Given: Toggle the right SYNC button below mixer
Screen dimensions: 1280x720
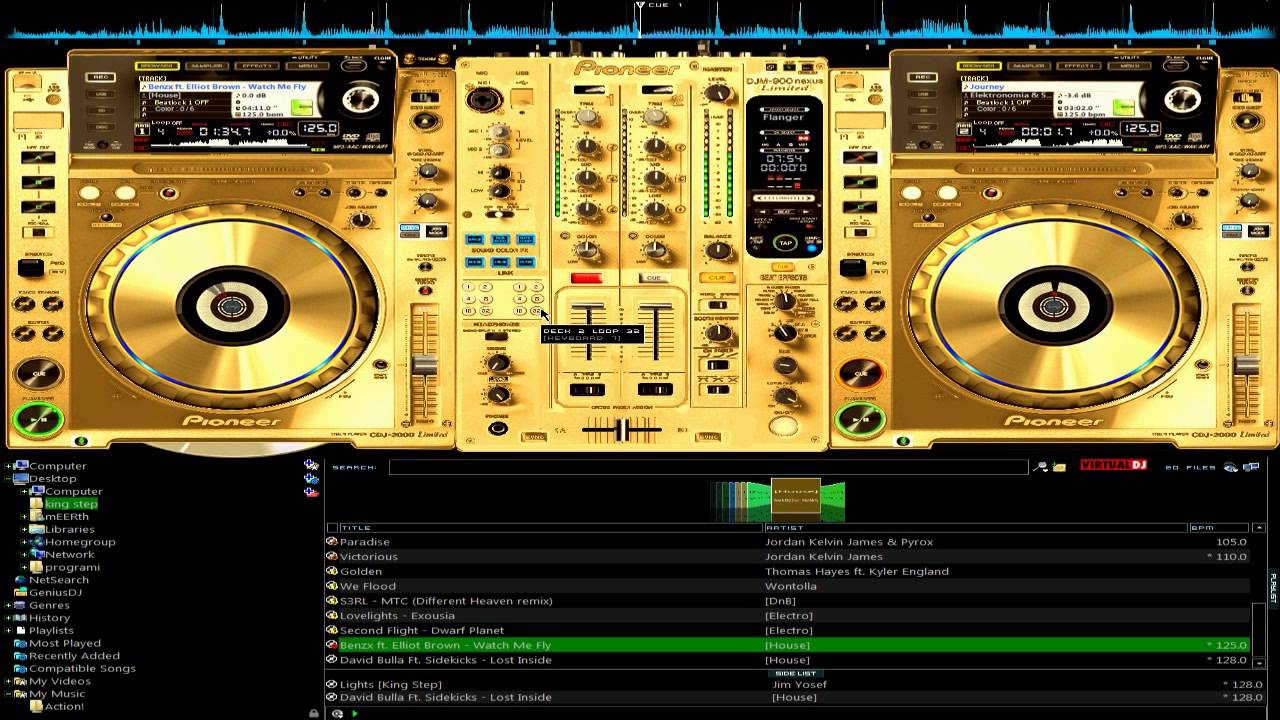Looking at the screenshot, I should tap(709, 436).
